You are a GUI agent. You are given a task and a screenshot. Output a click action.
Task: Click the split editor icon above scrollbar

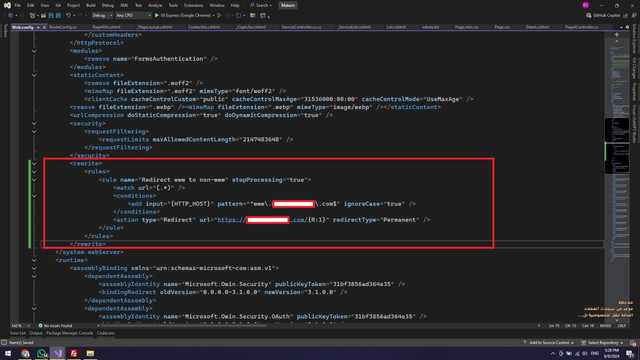617,35
